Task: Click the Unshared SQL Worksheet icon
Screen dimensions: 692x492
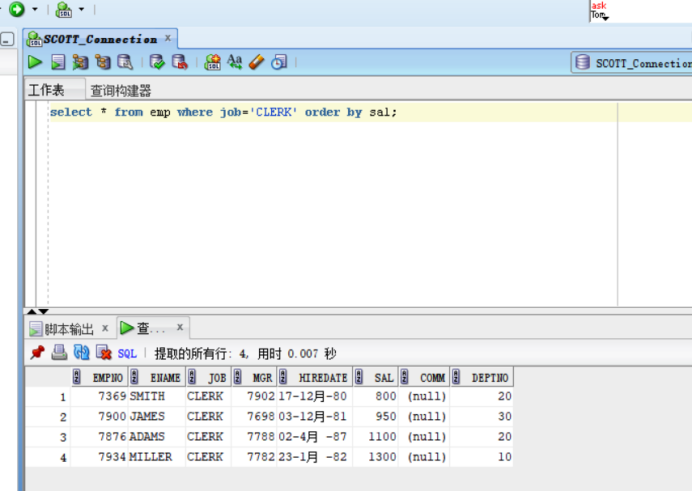Action: coord(212,62)
